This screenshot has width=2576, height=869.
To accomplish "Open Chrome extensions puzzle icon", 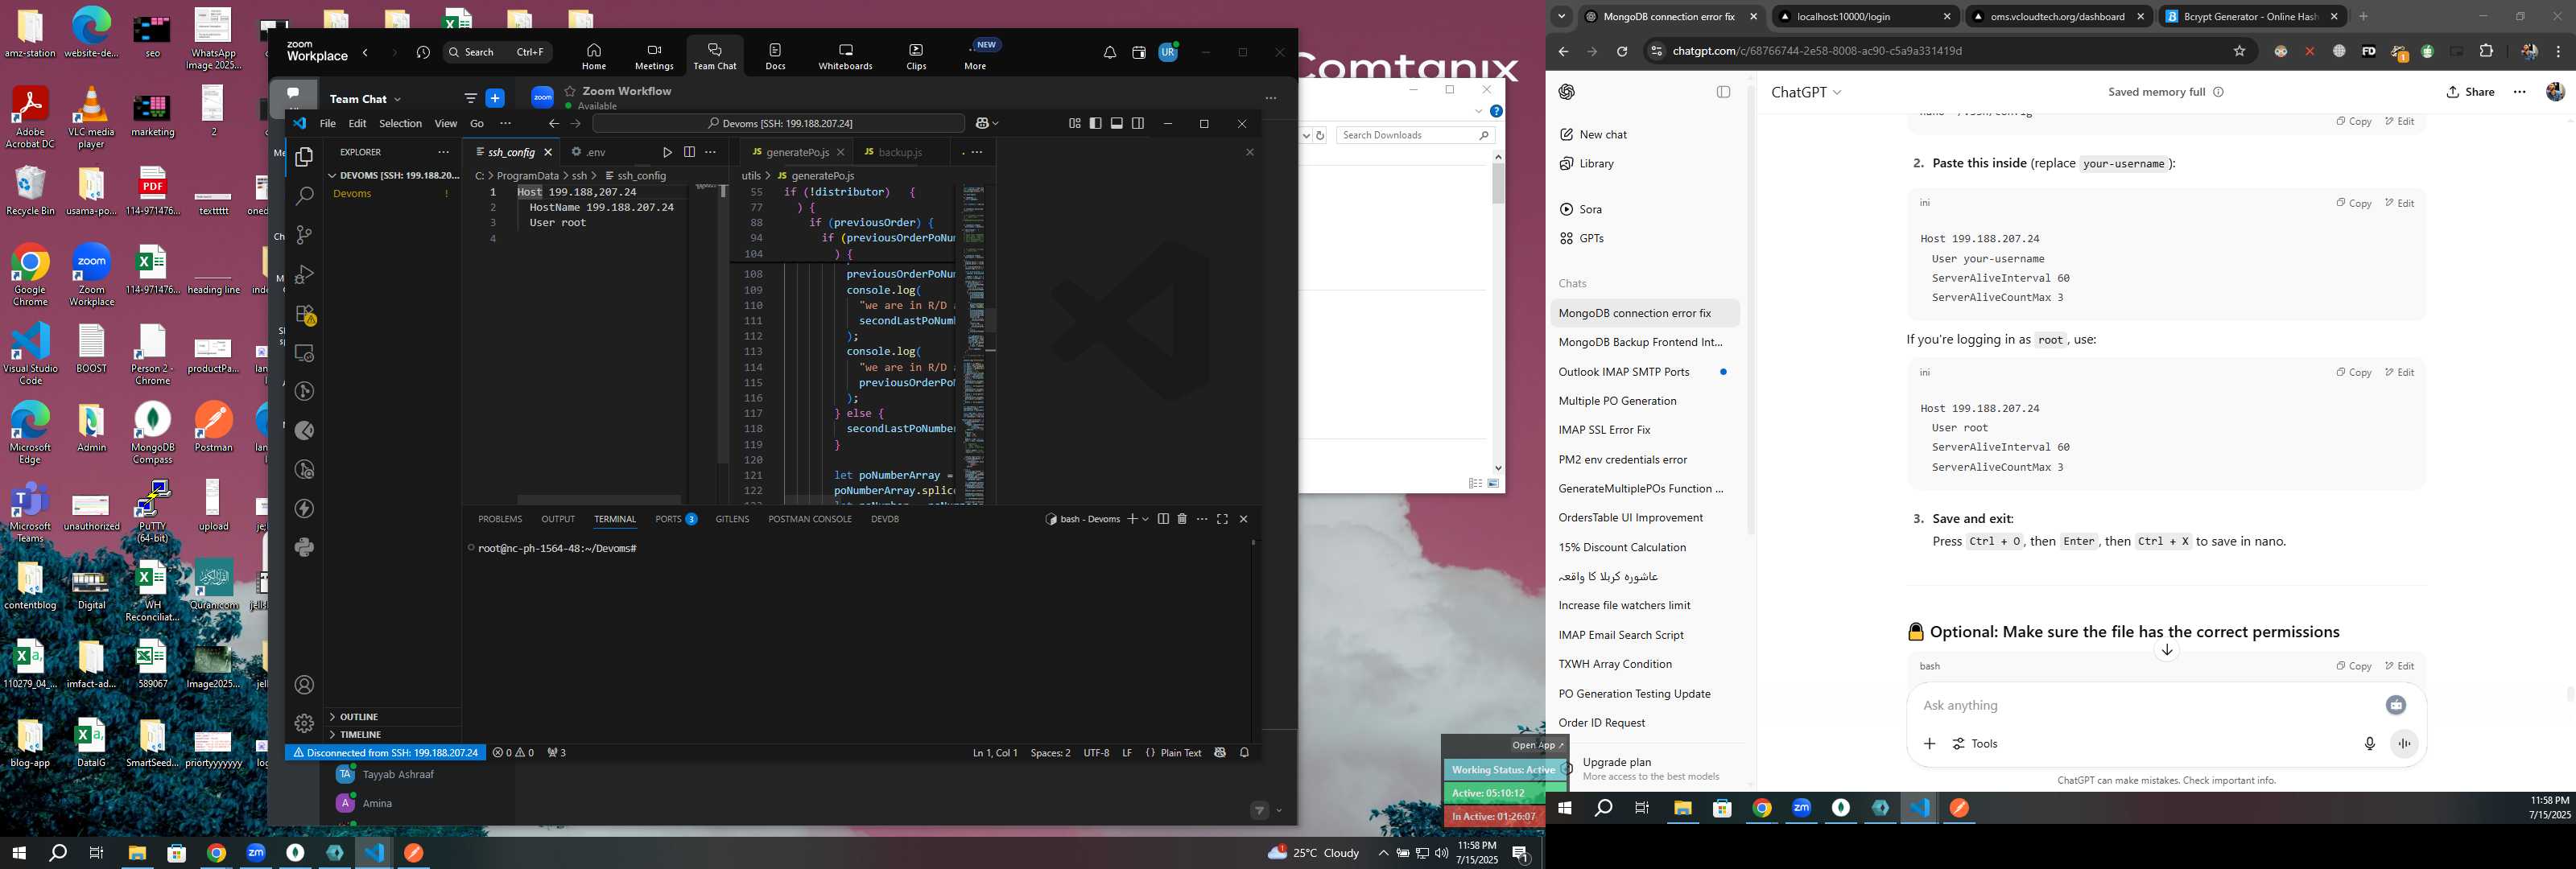I will (x=2487, y=51).
